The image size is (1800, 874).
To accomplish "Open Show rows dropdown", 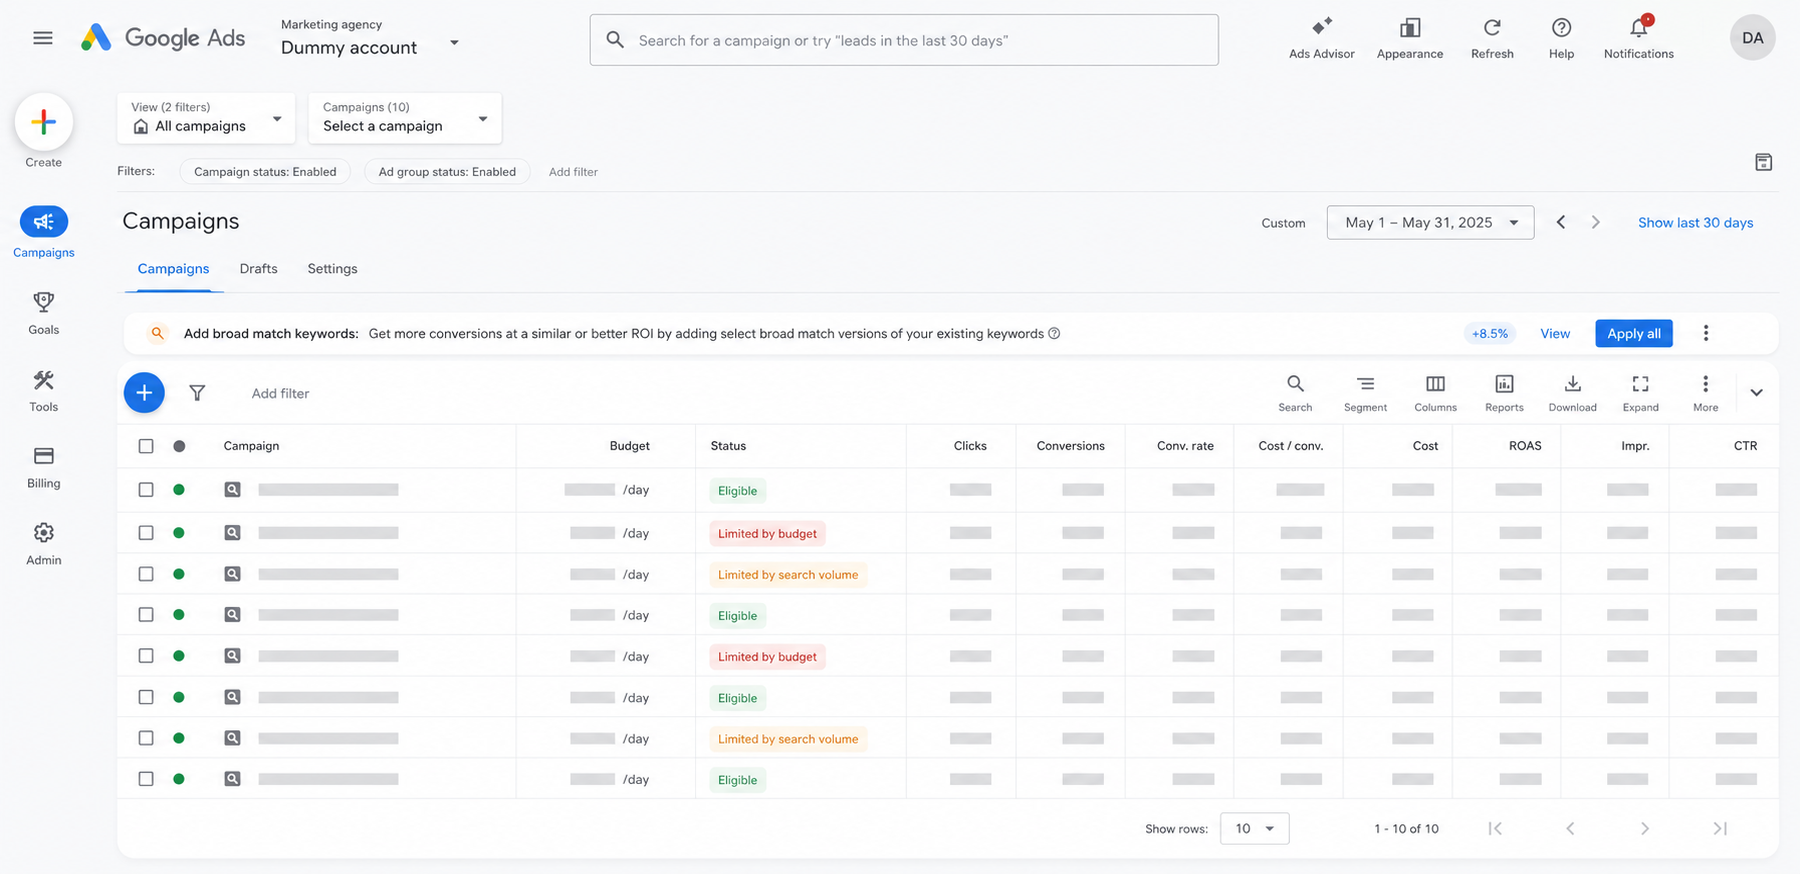I will [1254, 828].
